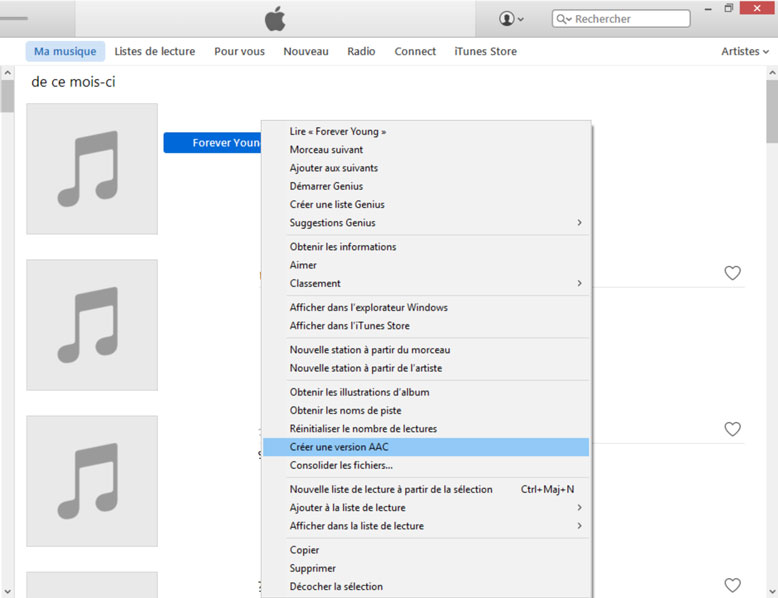Choose Ajouter aux suivants
This screenshot has height=598, width=778.
(426, 168)
